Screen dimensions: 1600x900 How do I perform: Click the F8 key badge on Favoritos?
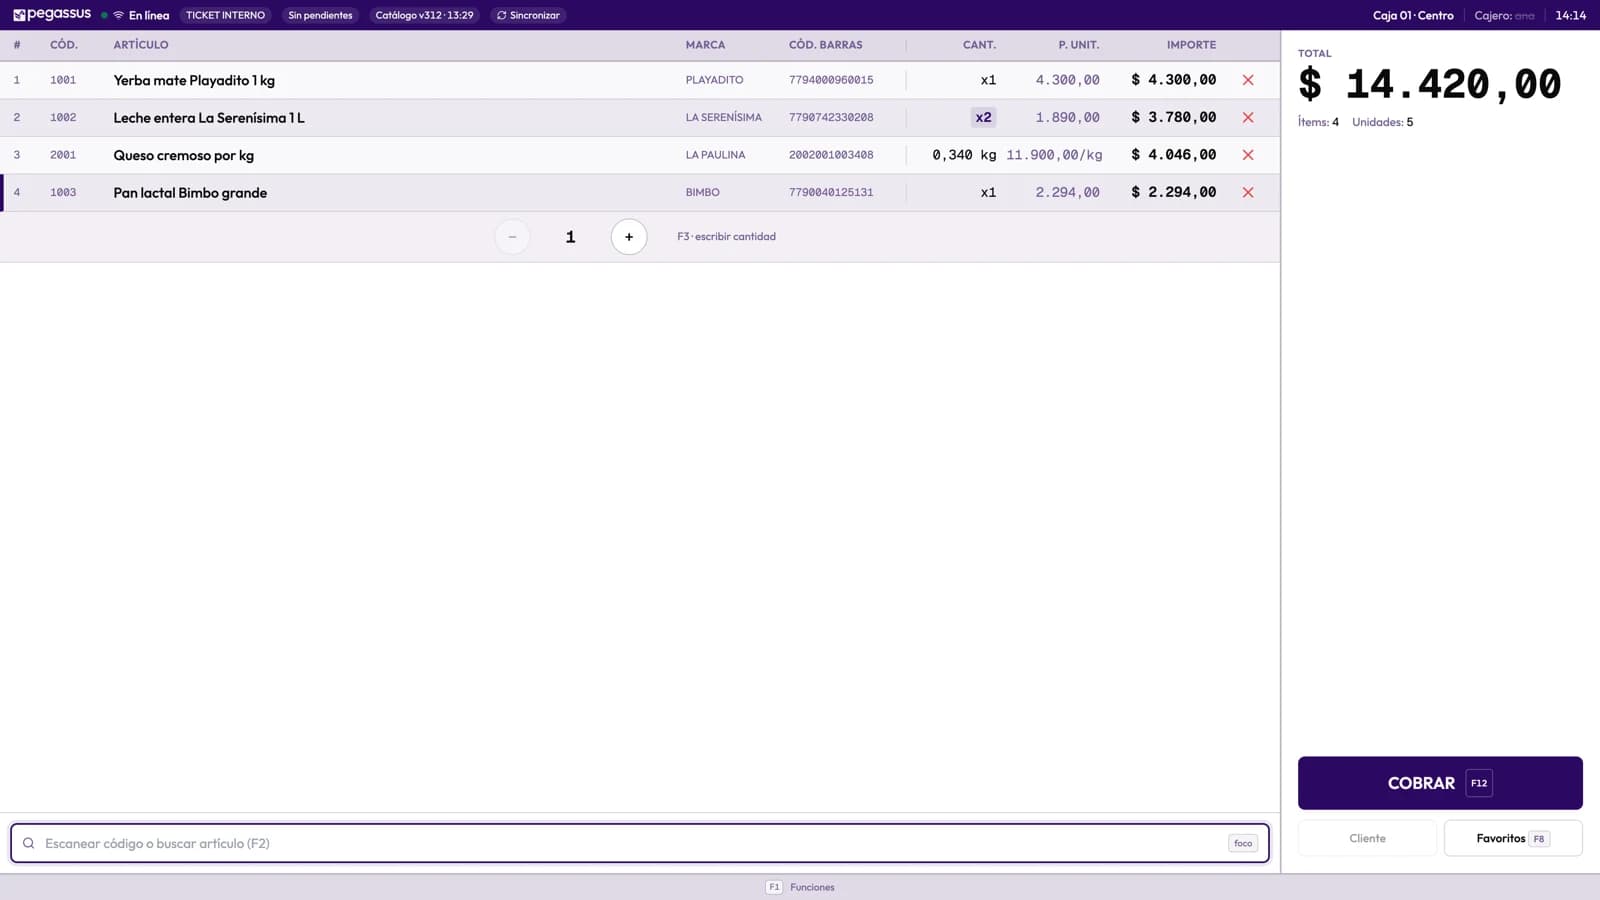click(1539, 839)
